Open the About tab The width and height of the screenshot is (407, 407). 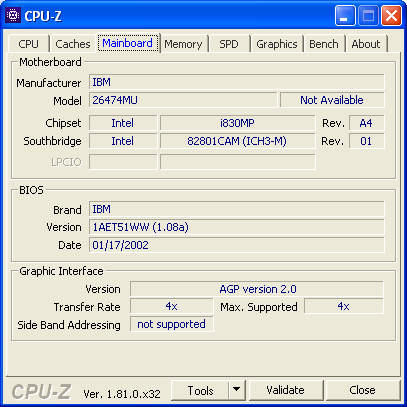[x=366, y=44]
